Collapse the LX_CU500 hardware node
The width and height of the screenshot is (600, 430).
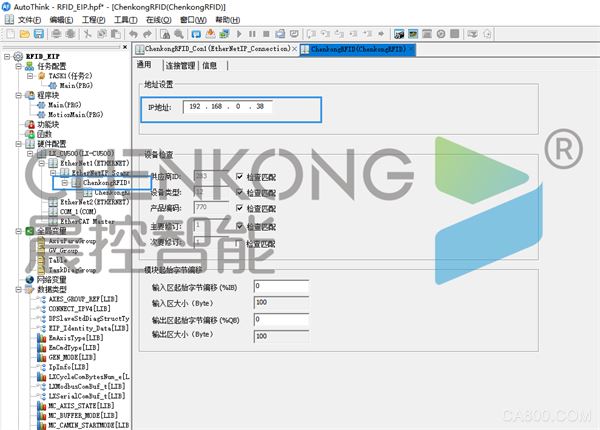point(30,153)
